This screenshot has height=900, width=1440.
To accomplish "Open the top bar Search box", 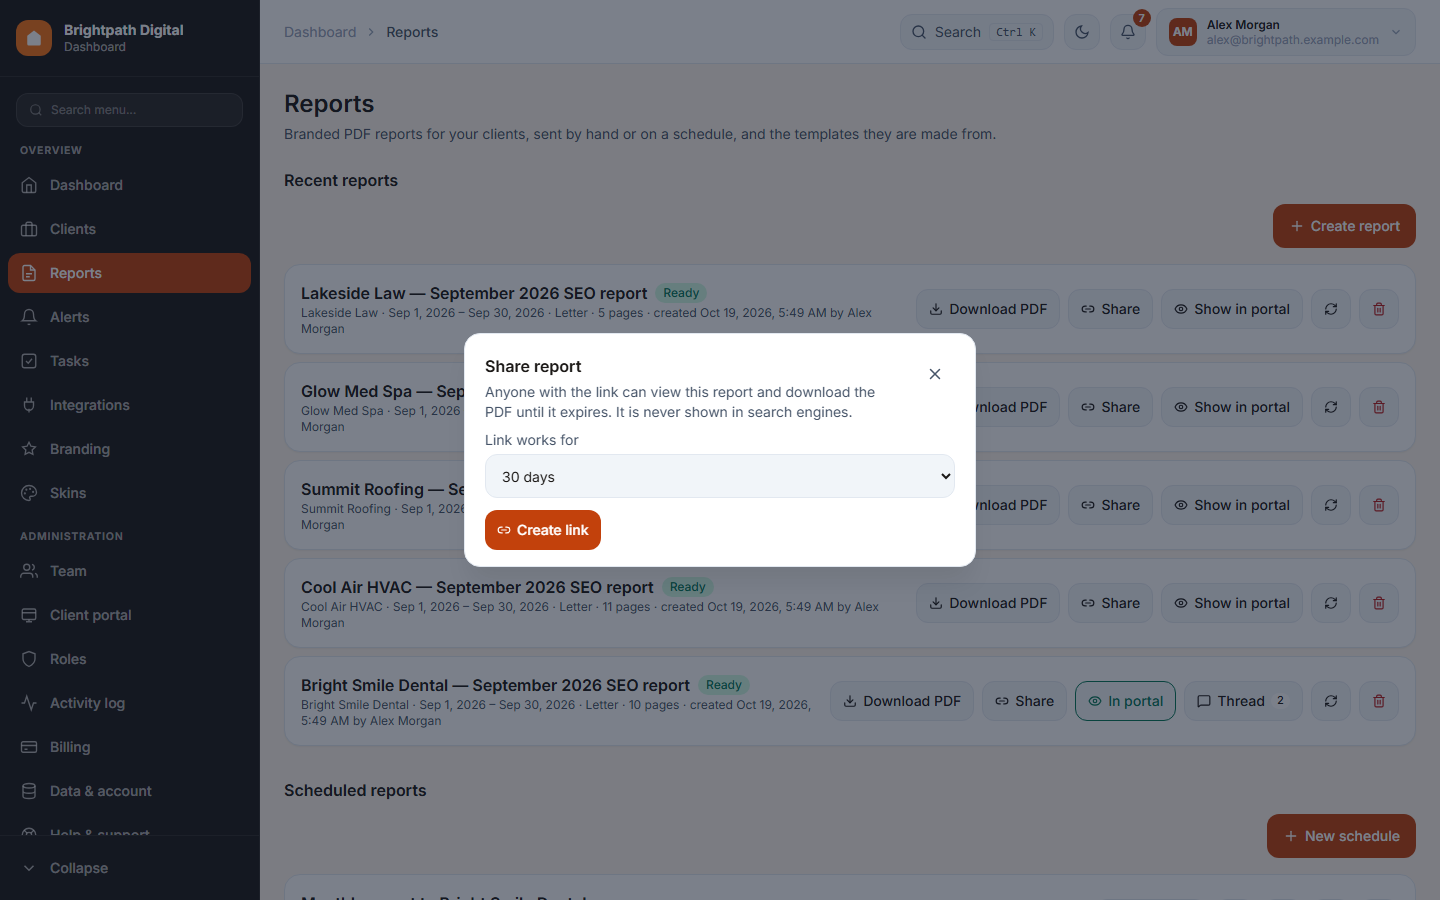I will click(977, 32).
